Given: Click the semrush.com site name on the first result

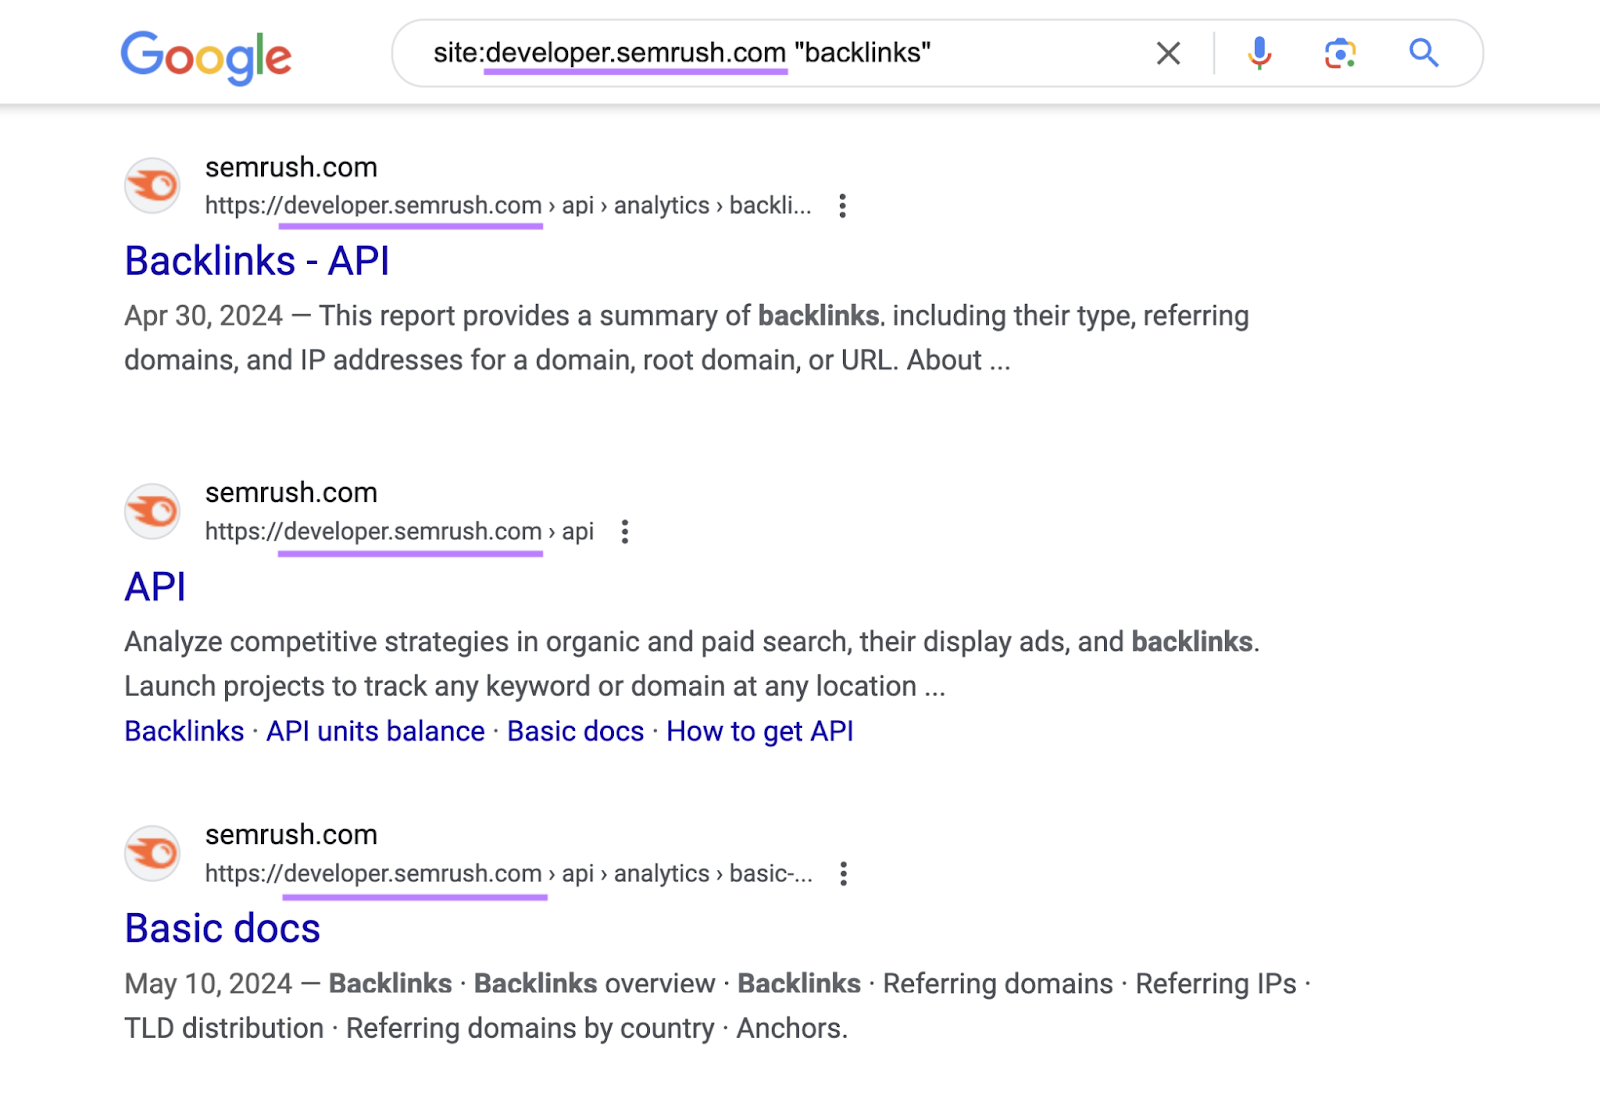Looking at the screenshot, I should click(290, 166).
